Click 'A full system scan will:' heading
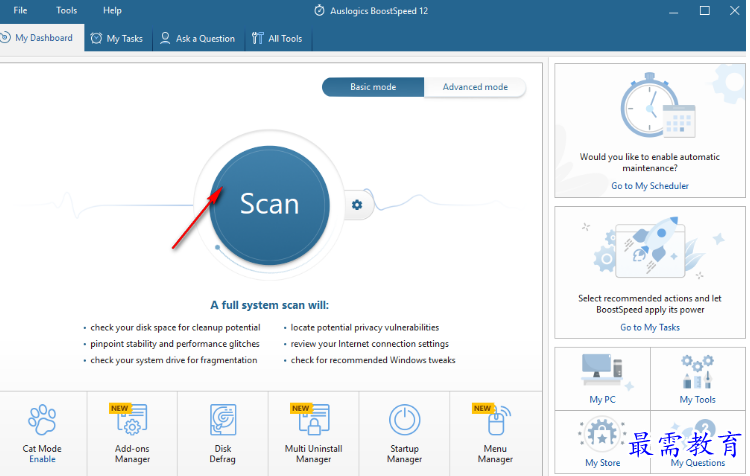Screen dimensions: 750x476 [x=270, y=305]
